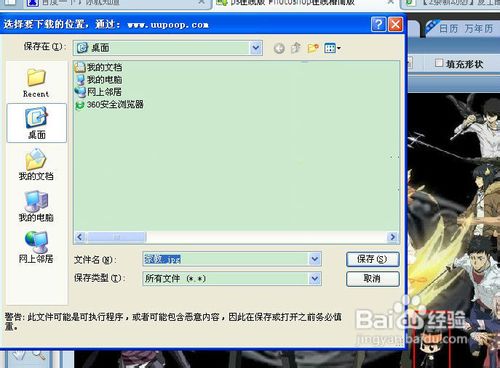Open the view menu button
The height and width of the screenshot is (368, 500).
[x=332, y=48]
